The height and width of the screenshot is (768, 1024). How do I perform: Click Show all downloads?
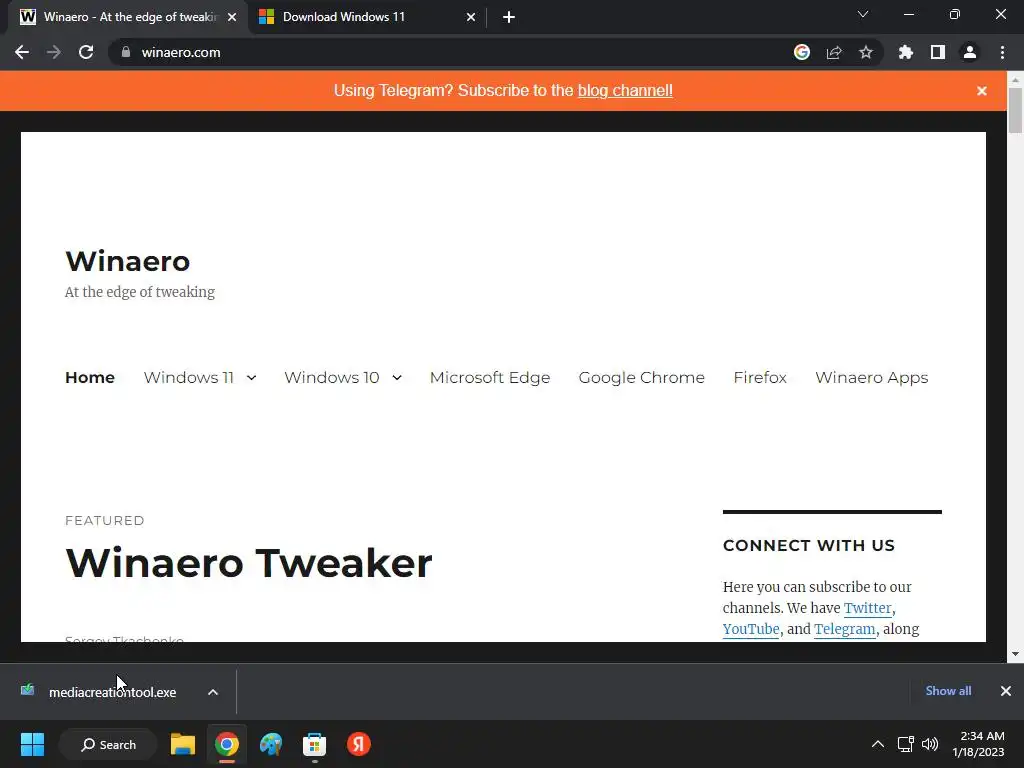click(x=948, y=691)
